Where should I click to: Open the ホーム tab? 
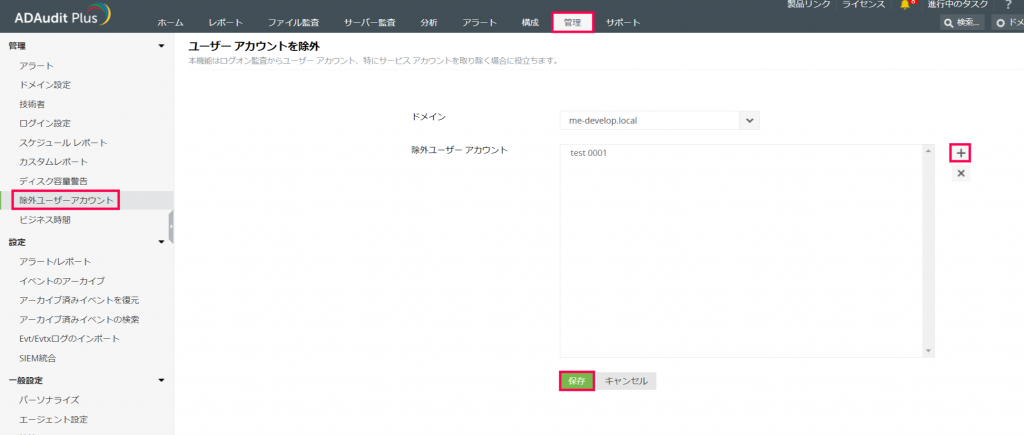click(x=170, y=23)
